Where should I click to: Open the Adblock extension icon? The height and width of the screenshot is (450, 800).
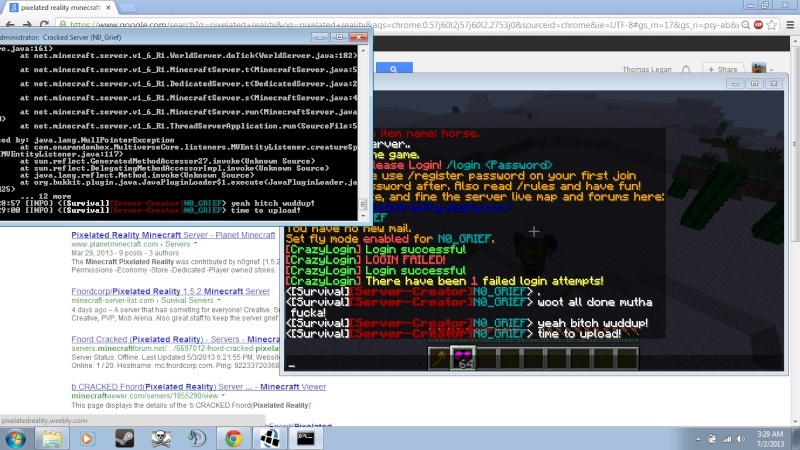(759, 24)
